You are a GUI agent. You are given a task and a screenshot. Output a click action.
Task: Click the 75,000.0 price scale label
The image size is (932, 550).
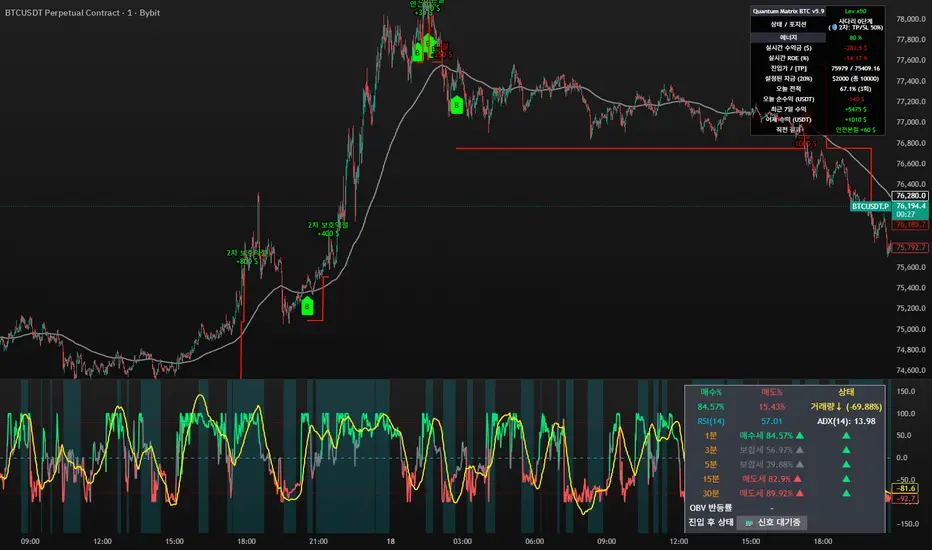911,329
